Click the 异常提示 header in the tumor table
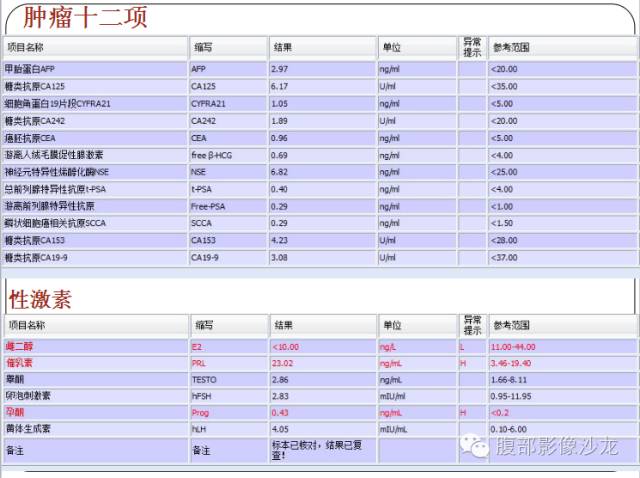640x478 pixels. [x=472, y=47]
